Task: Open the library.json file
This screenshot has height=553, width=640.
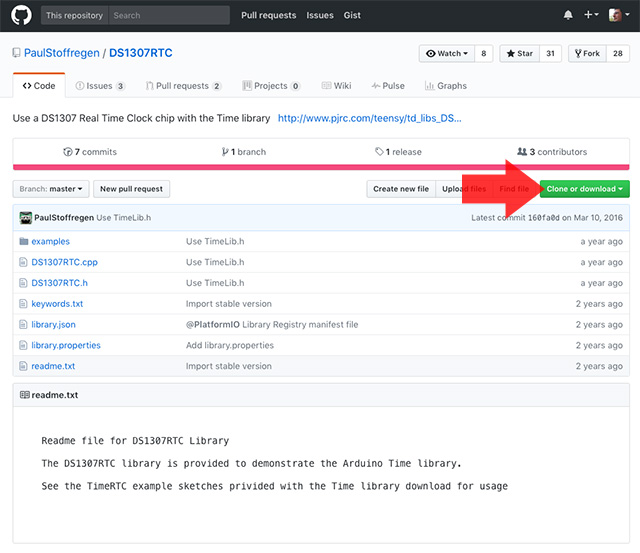Action: (53, 324)
